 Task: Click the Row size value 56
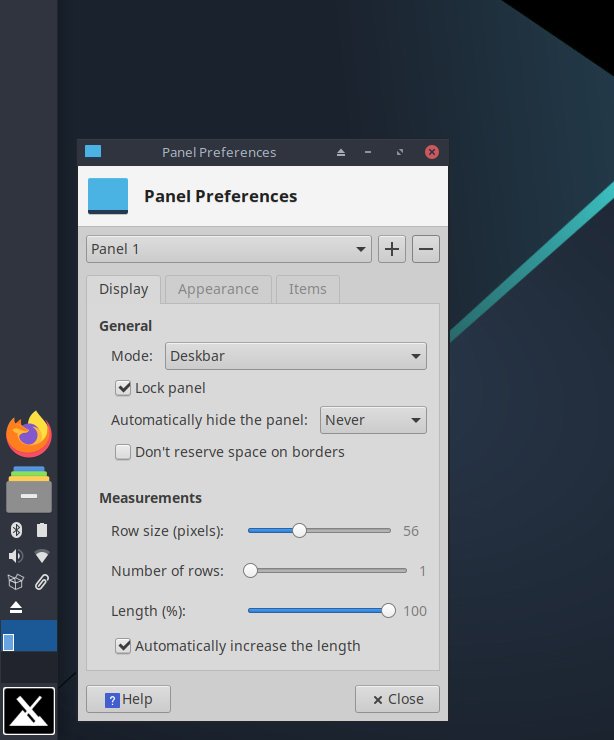tap(411, 531)
